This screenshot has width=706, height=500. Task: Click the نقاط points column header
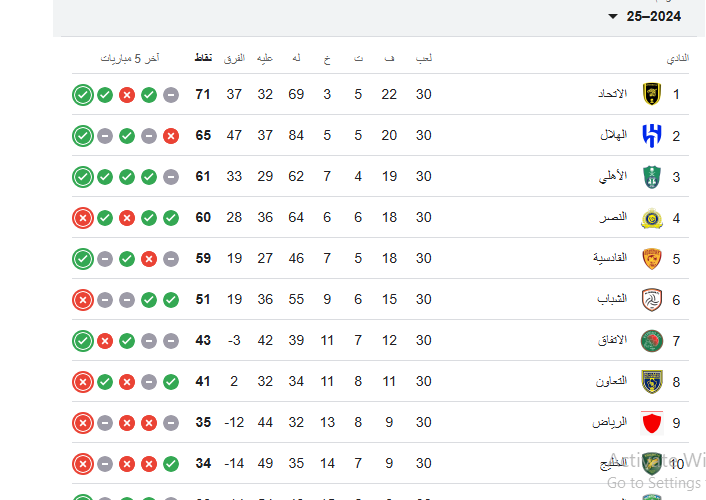coord(203,58)
